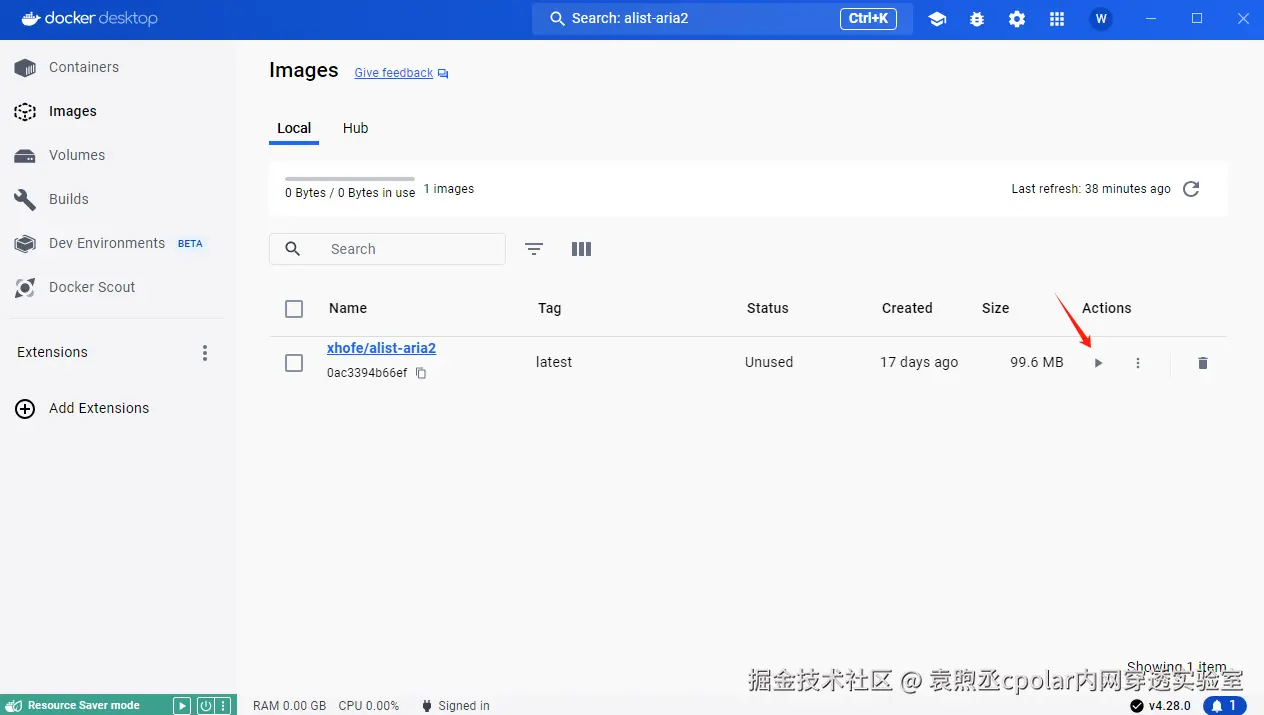Refresh the images list
The width and height of the screenshot is (1264, 715).
tap(1191, 189)
